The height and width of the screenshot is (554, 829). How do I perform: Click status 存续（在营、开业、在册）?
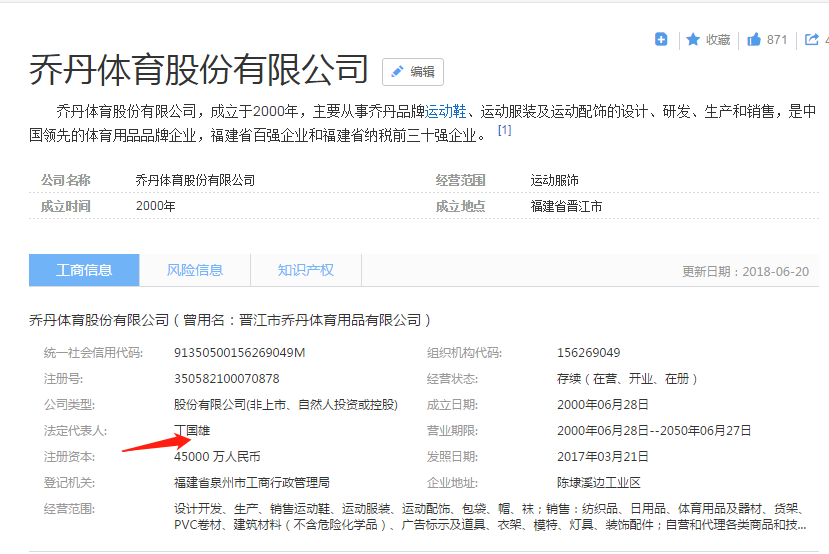tap(628, 379)
